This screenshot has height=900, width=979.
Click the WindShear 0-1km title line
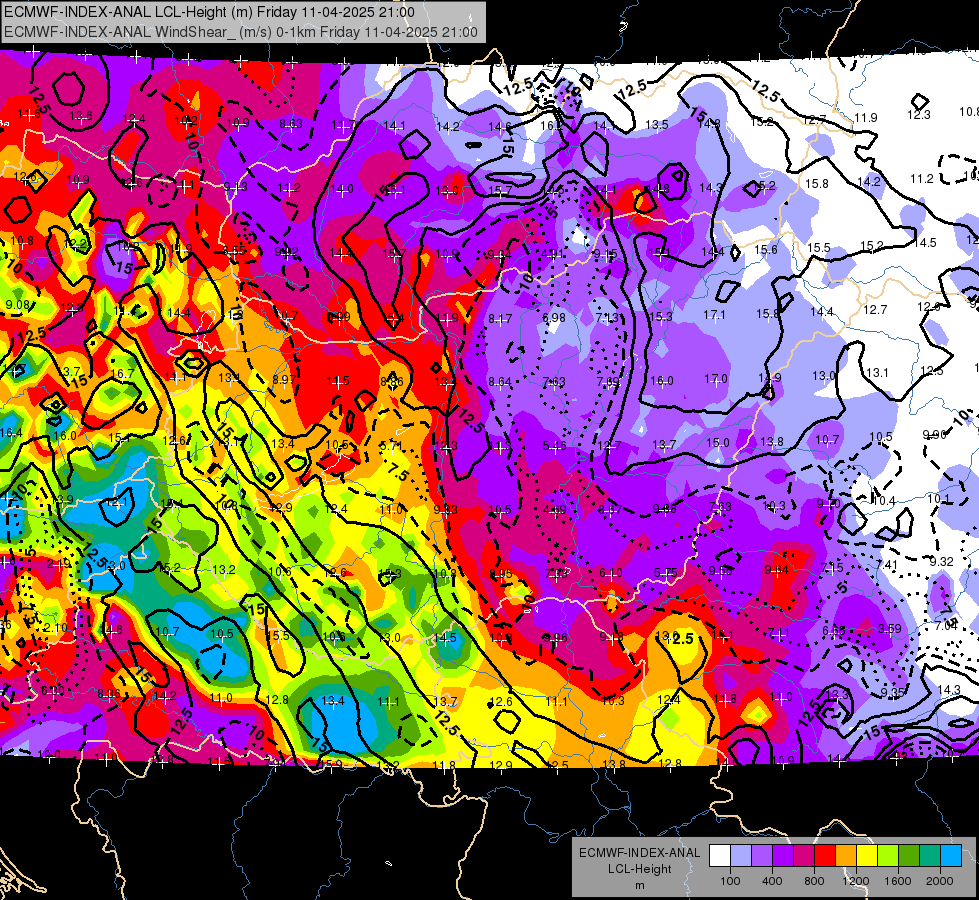click(x=241, y=32)
